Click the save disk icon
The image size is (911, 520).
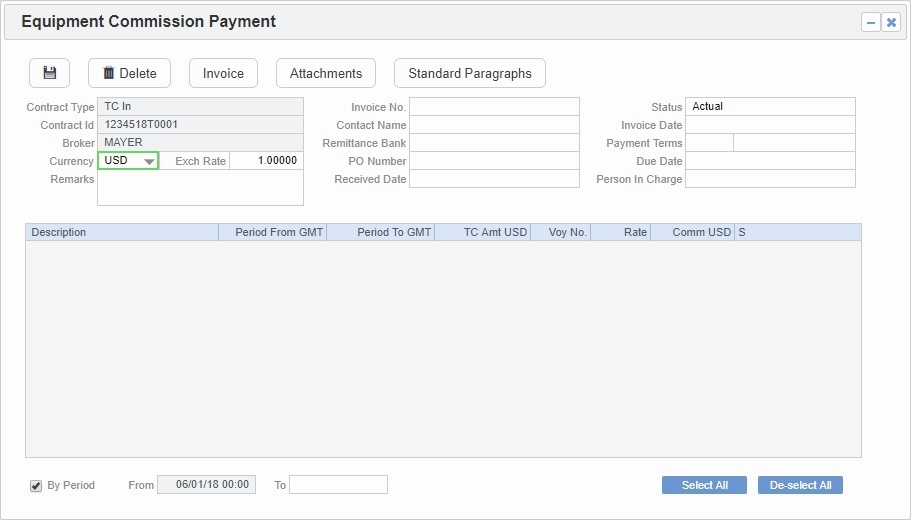[x=50, y=73]
